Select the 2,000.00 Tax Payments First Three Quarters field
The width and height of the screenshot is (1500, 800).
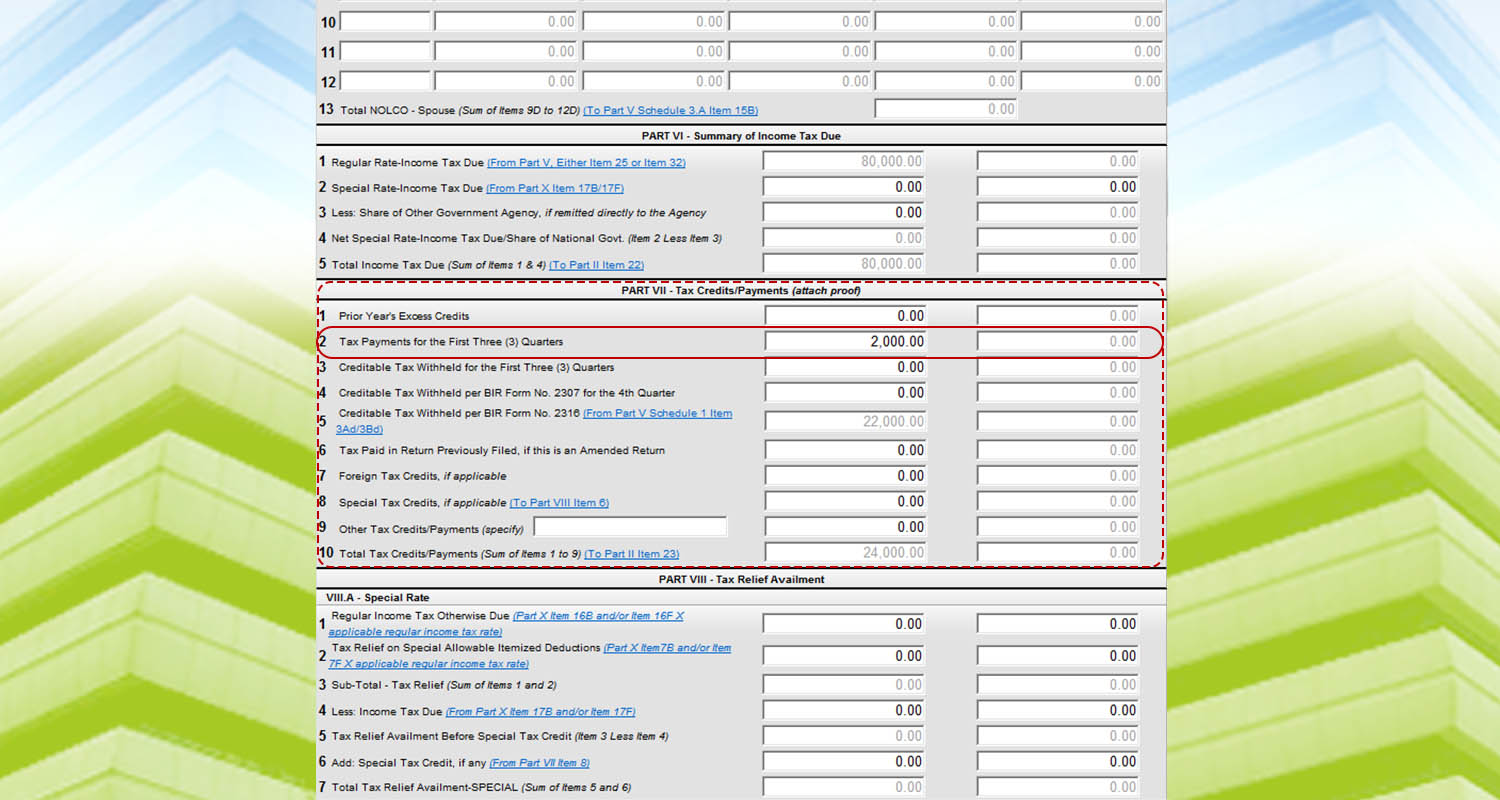click(x=845, y=342)
